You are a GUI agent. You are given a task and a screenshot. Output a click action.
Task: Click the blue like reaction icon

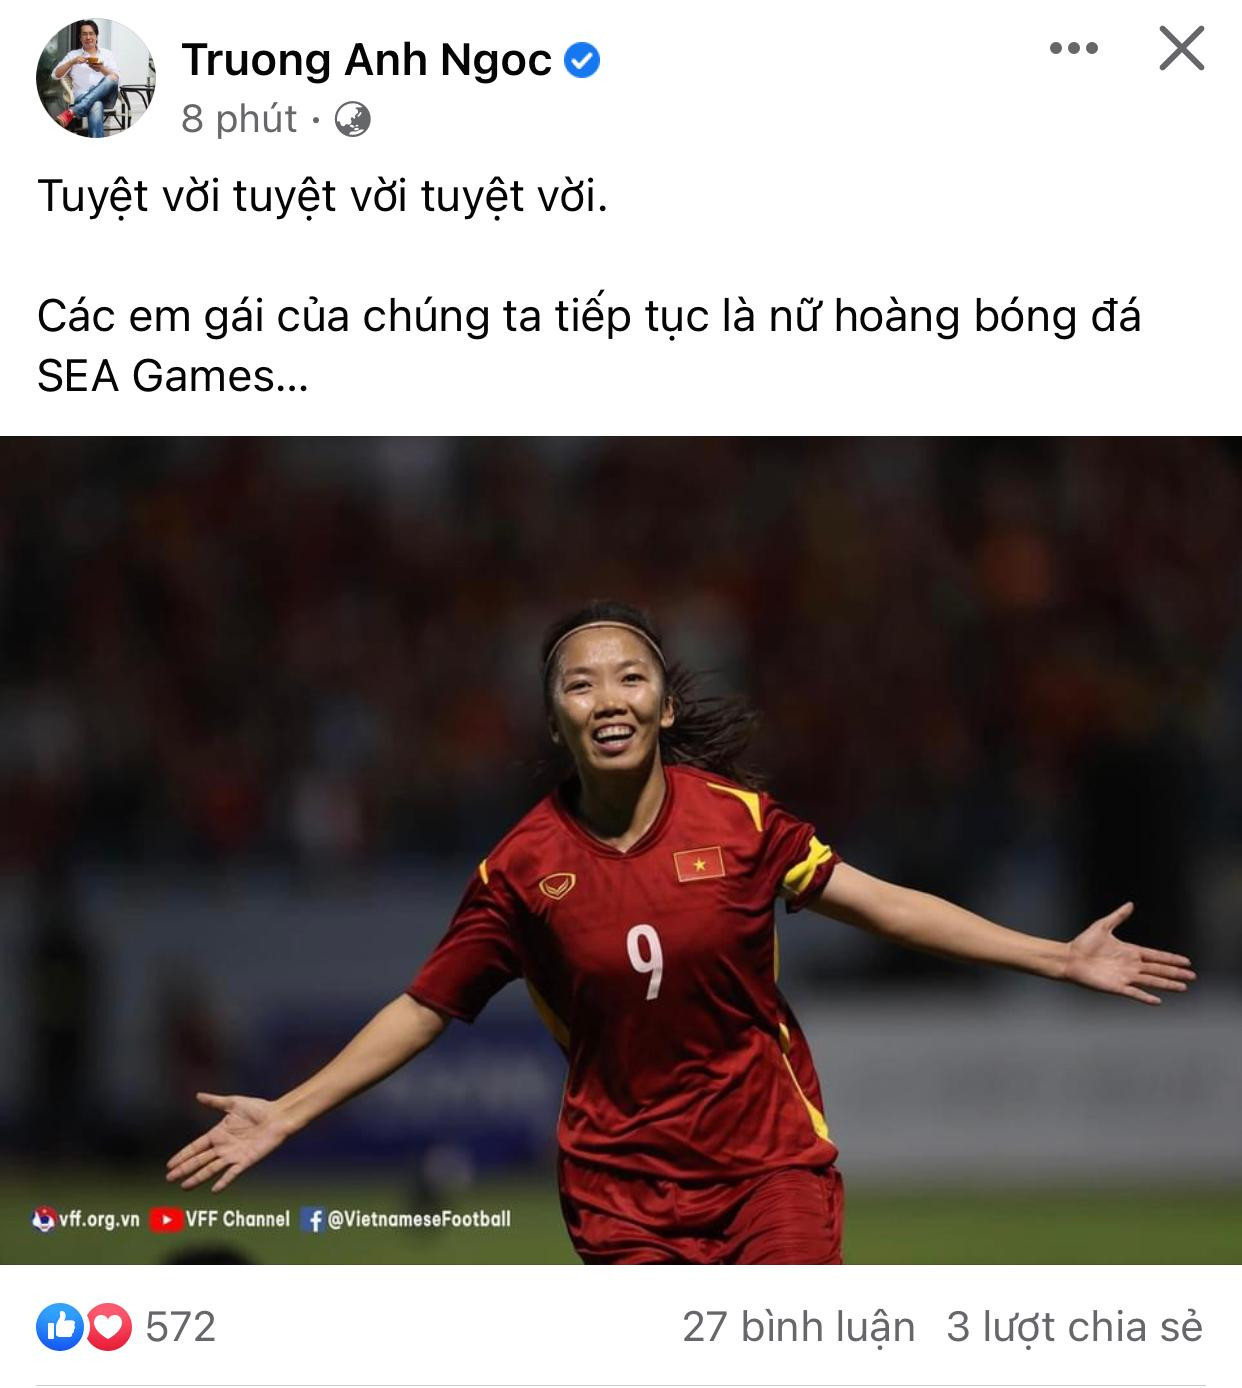pyautogui.click(x=60, y=1327)
